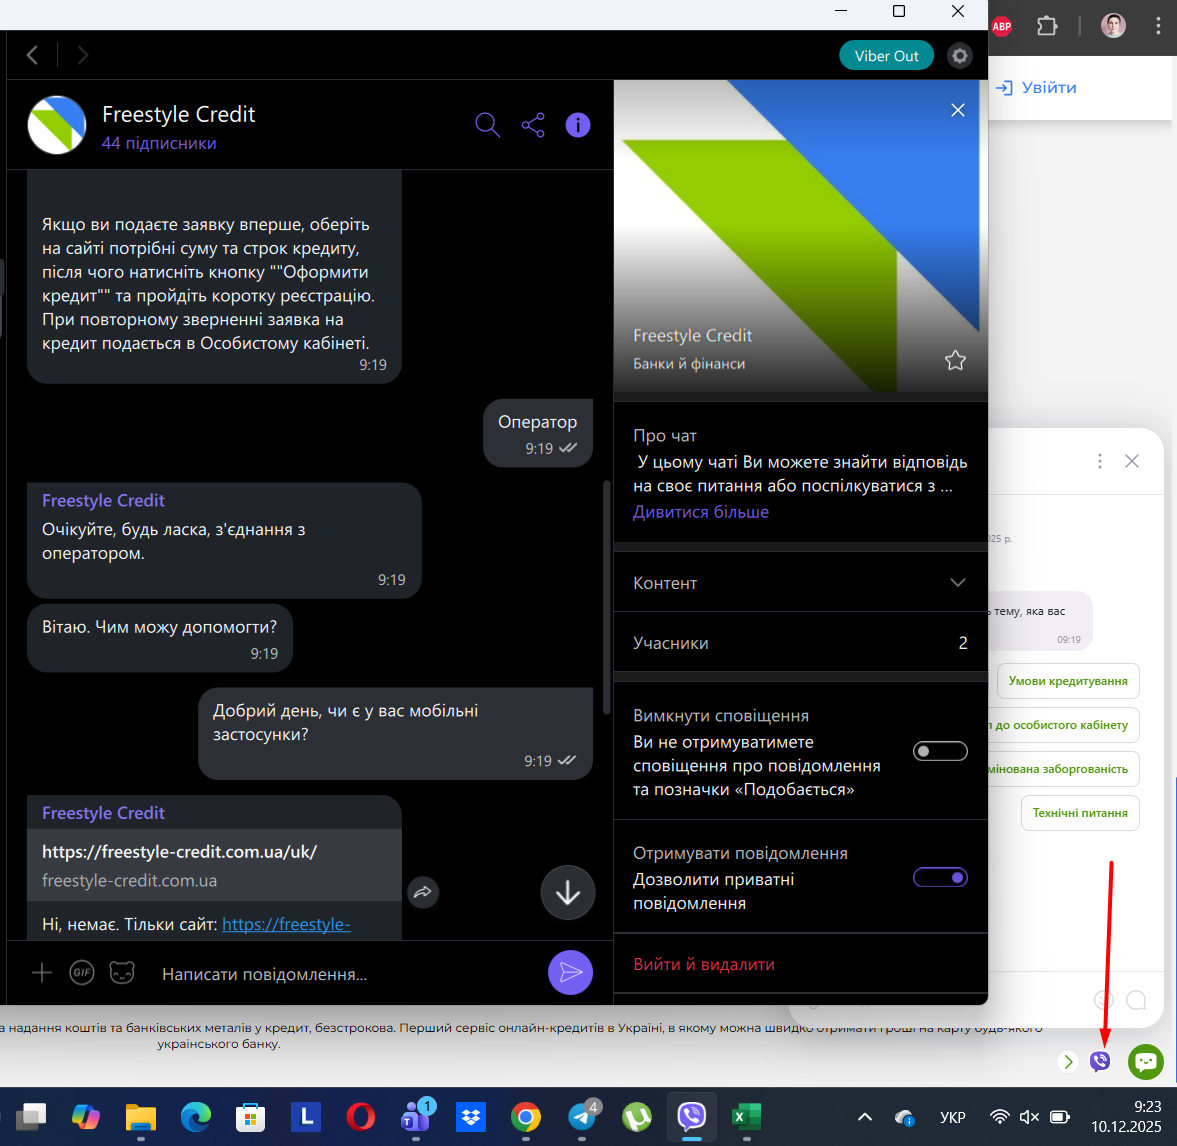Click the chat scrollbar thumb
This screenshot has height=1146, width=1177.
pyautogui.click(x=607, y=597)
